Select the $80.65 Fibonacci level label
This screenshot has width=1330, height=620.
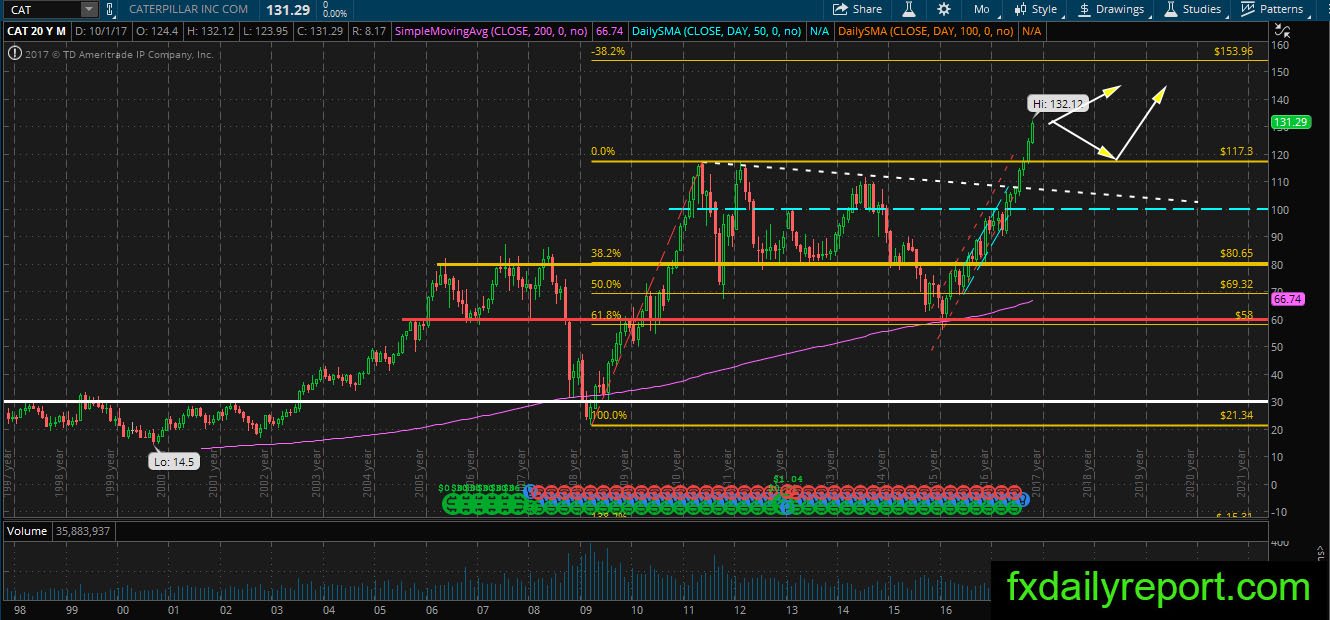(x=1236, y=254)
